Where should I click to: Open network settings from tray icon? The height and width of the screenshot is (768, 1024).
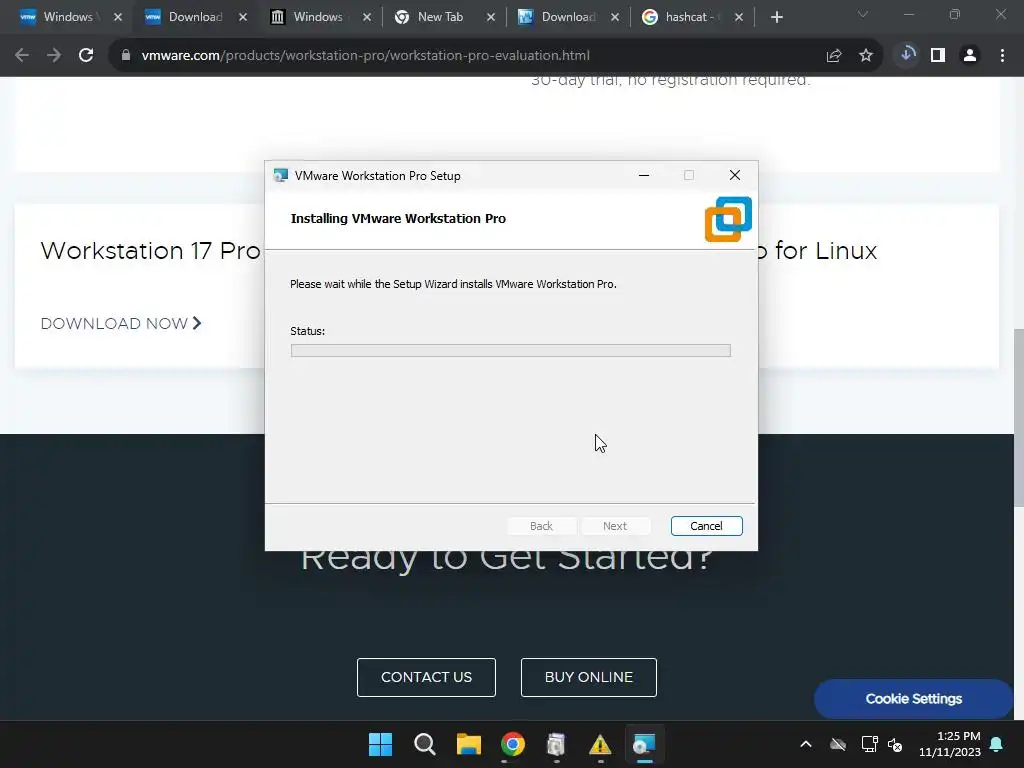click(869, 744)
